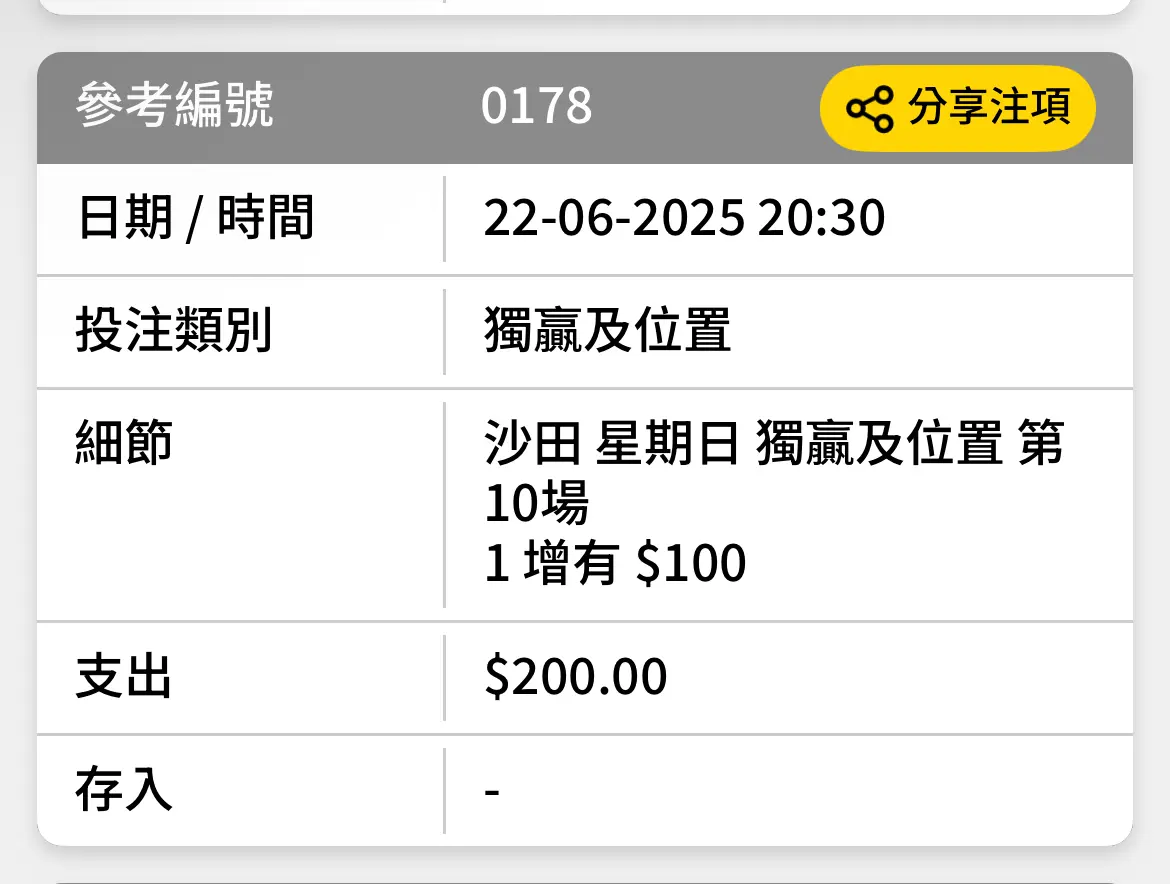Select the dash in the 存入 row
This screenshot has width=1170, height=884.
pos(492,791)
